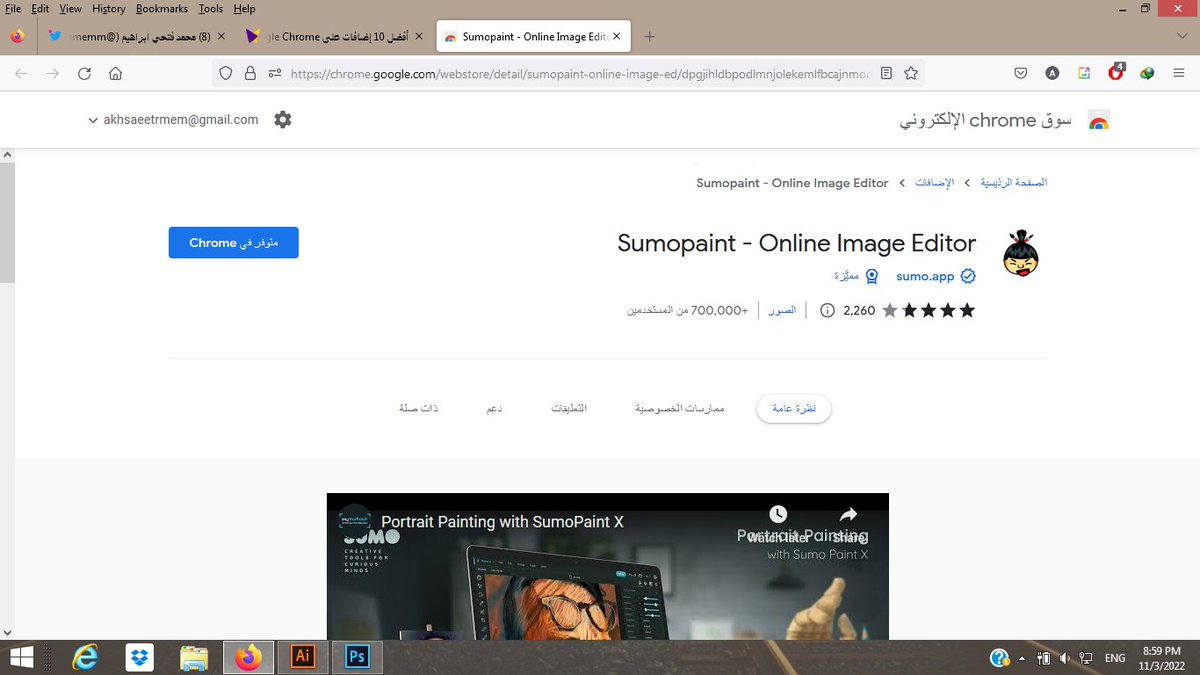Click Share on the YouTube video

849,524
